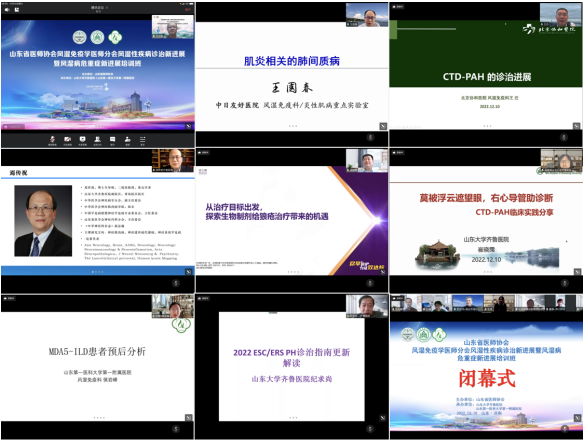Screen dimensions: 584x440
Task: Click top-left status badge in MDA5-ILD panel
Action: click(9, 298)
